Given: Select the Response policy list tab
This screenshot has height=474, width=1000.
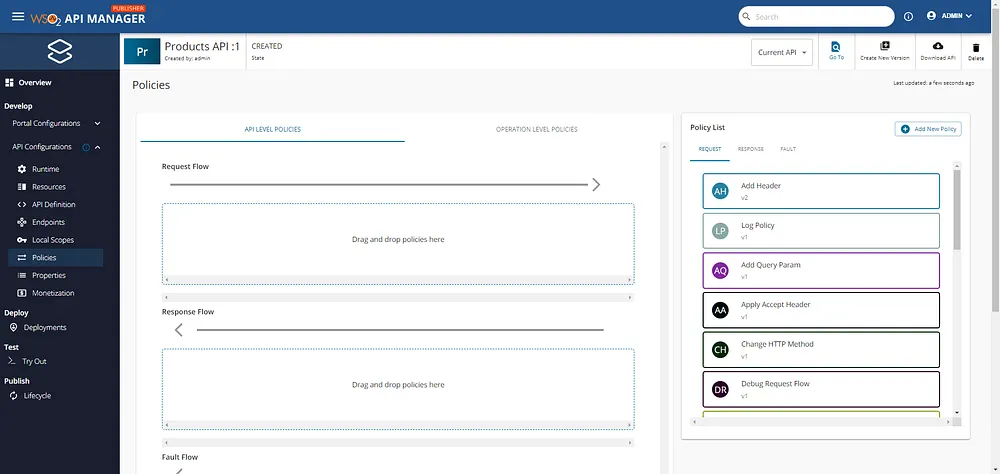Looking at the screenshot, I should point(751,149).
